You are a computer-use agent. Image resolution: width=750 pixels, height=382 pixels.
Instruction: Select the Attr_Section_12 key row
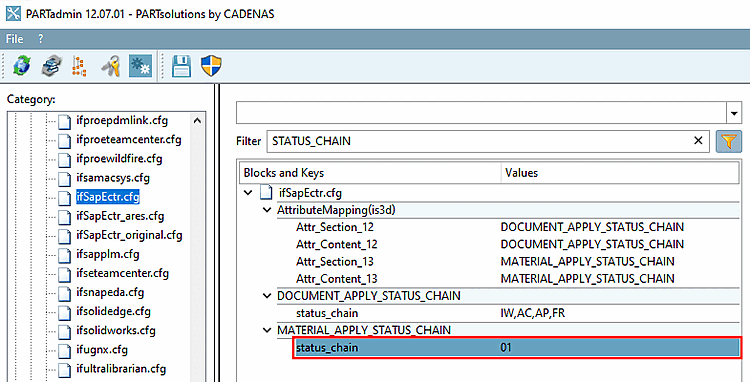pyautogui.click(x=488, y=227)
